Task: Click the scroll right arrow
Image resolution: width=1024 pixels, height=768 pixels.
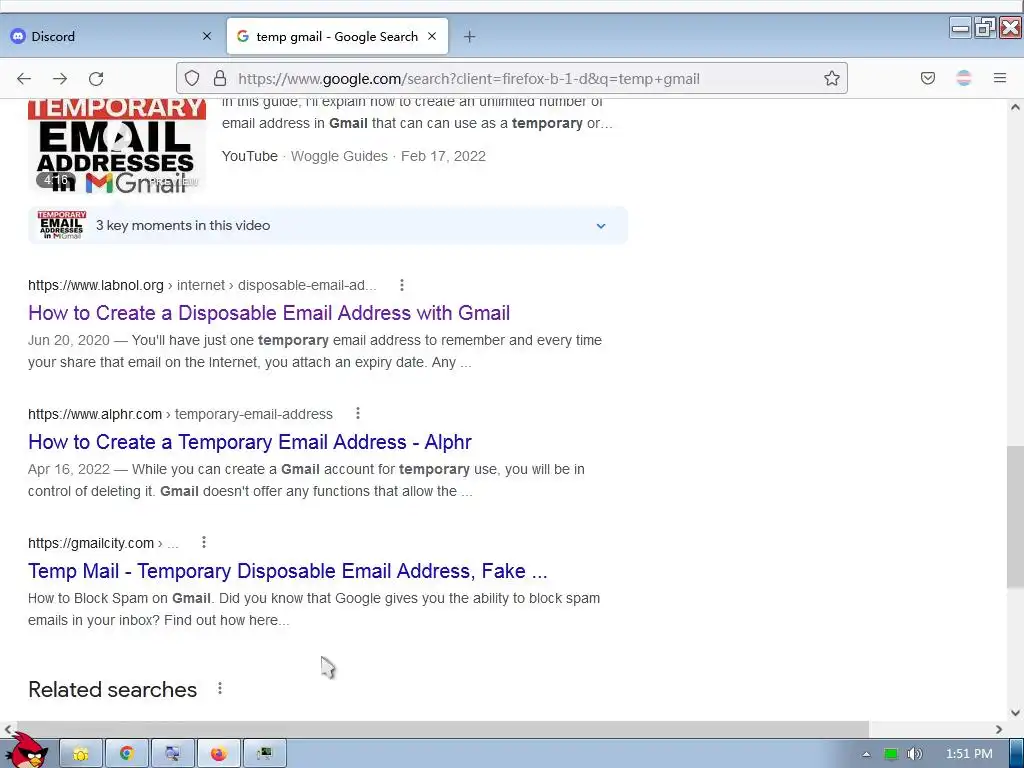Action: 999,729
